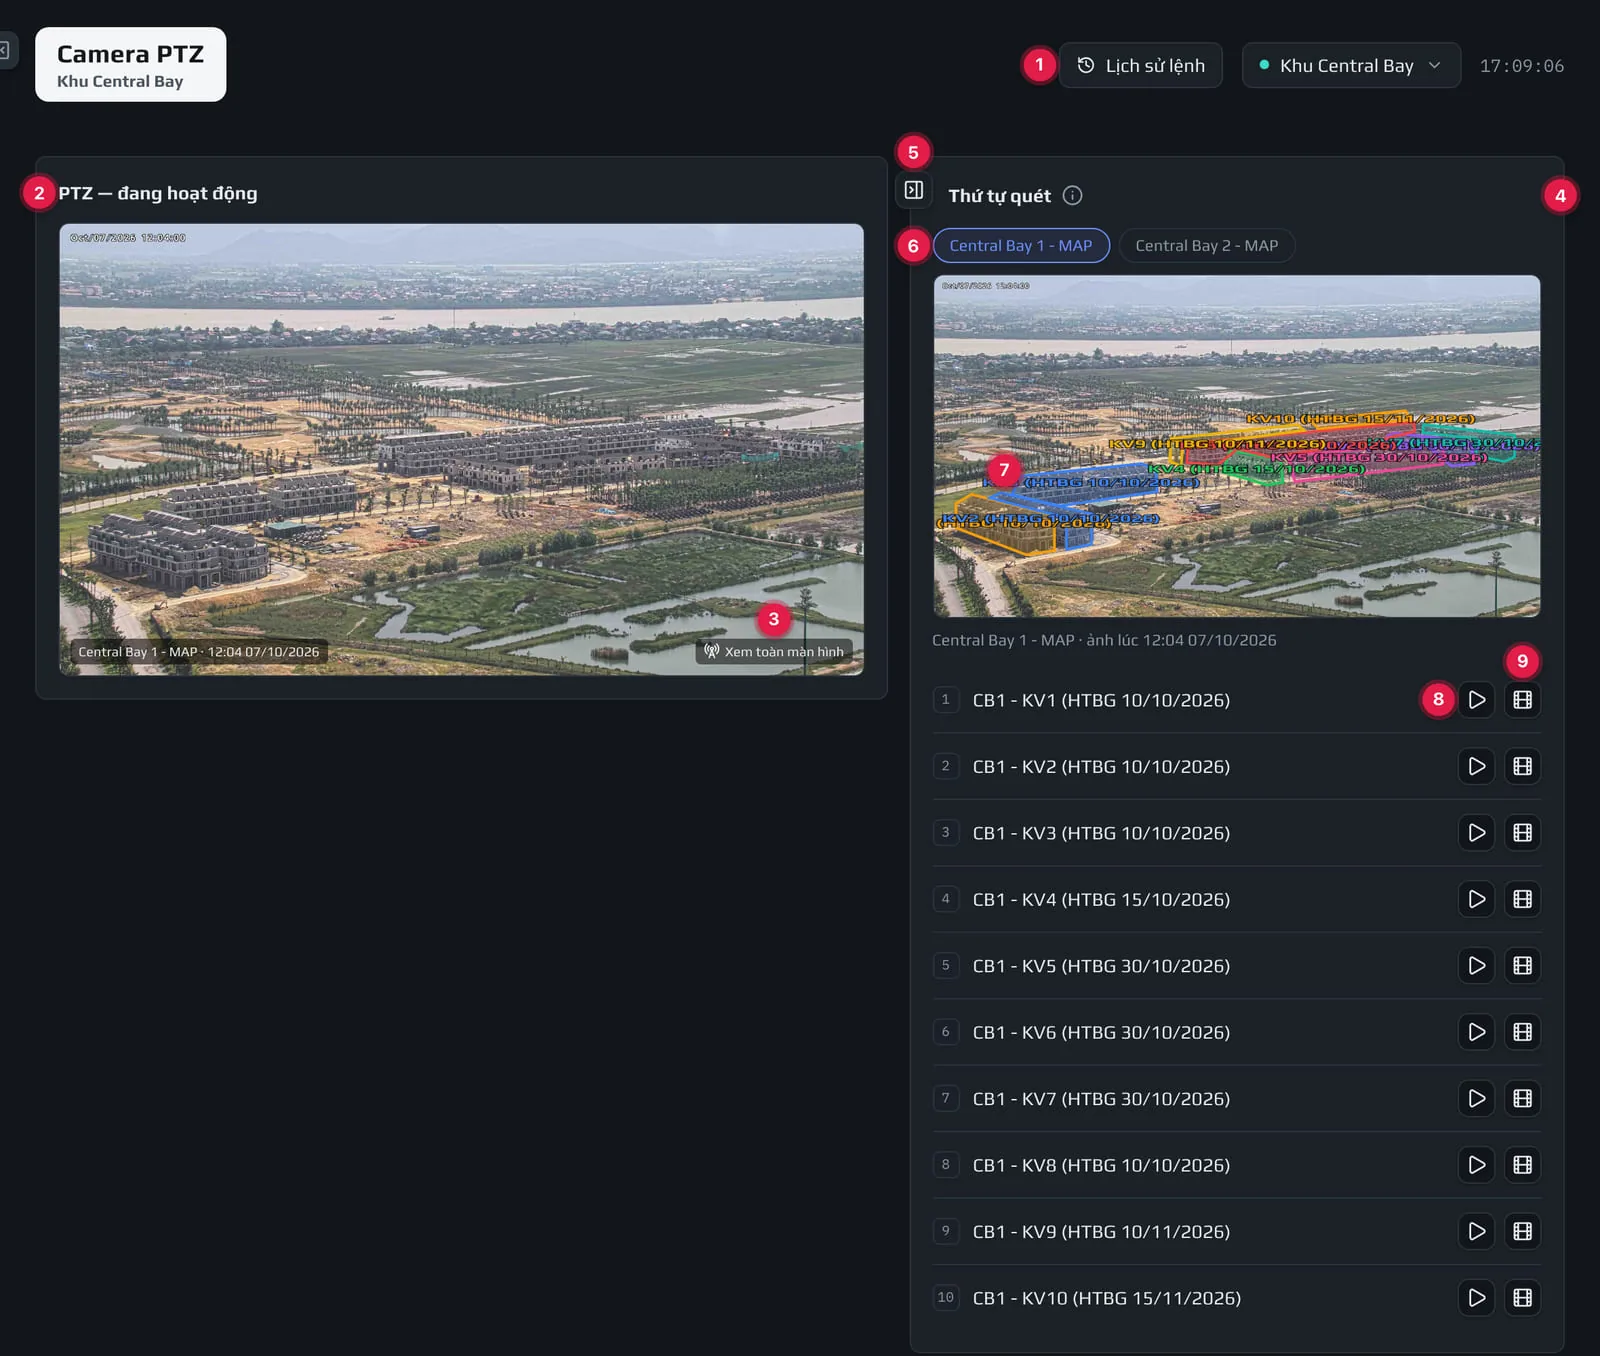Open the Lịch sử lệnh command history
The width and height of the screenshot is (1600, 1356).
pos(1140,65)
